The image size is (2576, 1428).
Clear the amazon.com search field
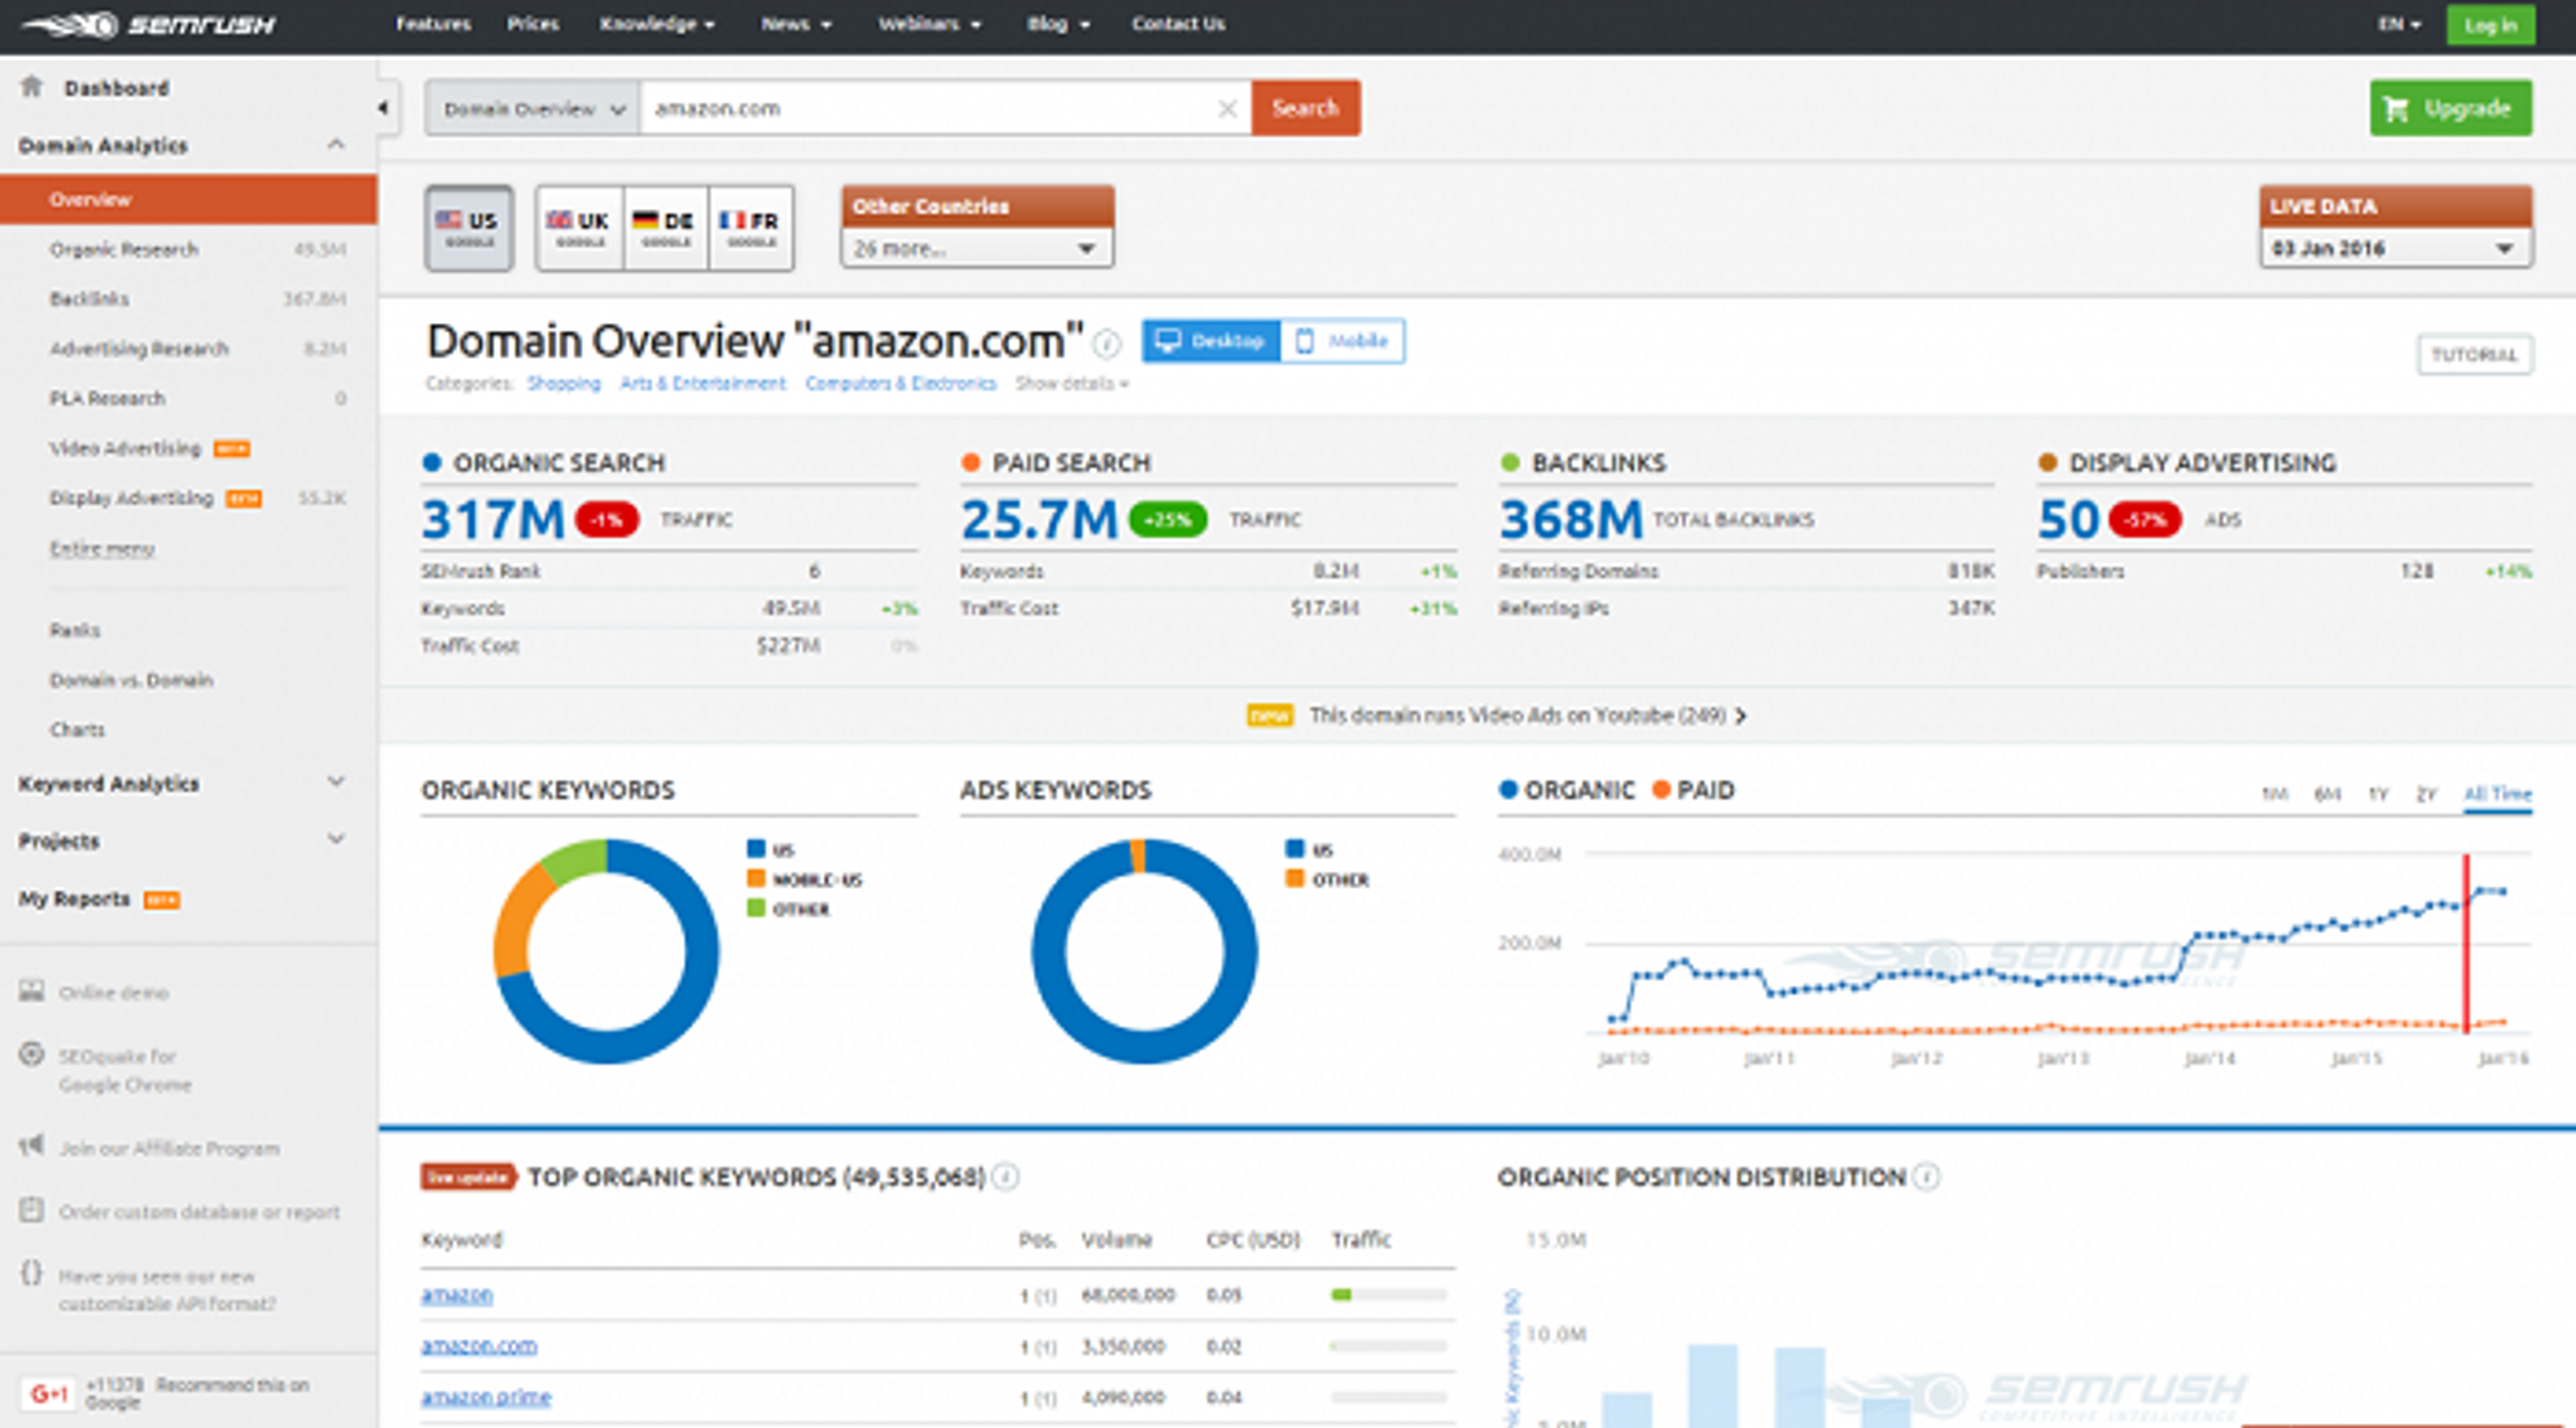click(1227, 108)
